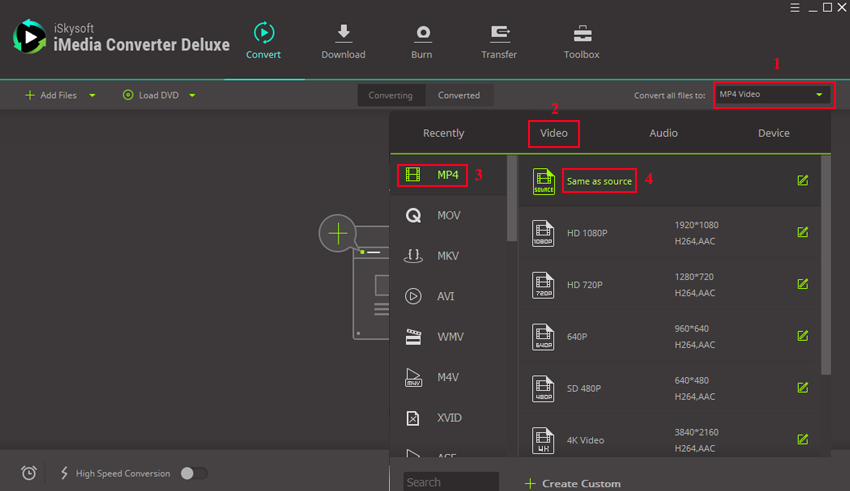Open the Convert section
This screenshot has height=491, width=850.
click(263, 41)
